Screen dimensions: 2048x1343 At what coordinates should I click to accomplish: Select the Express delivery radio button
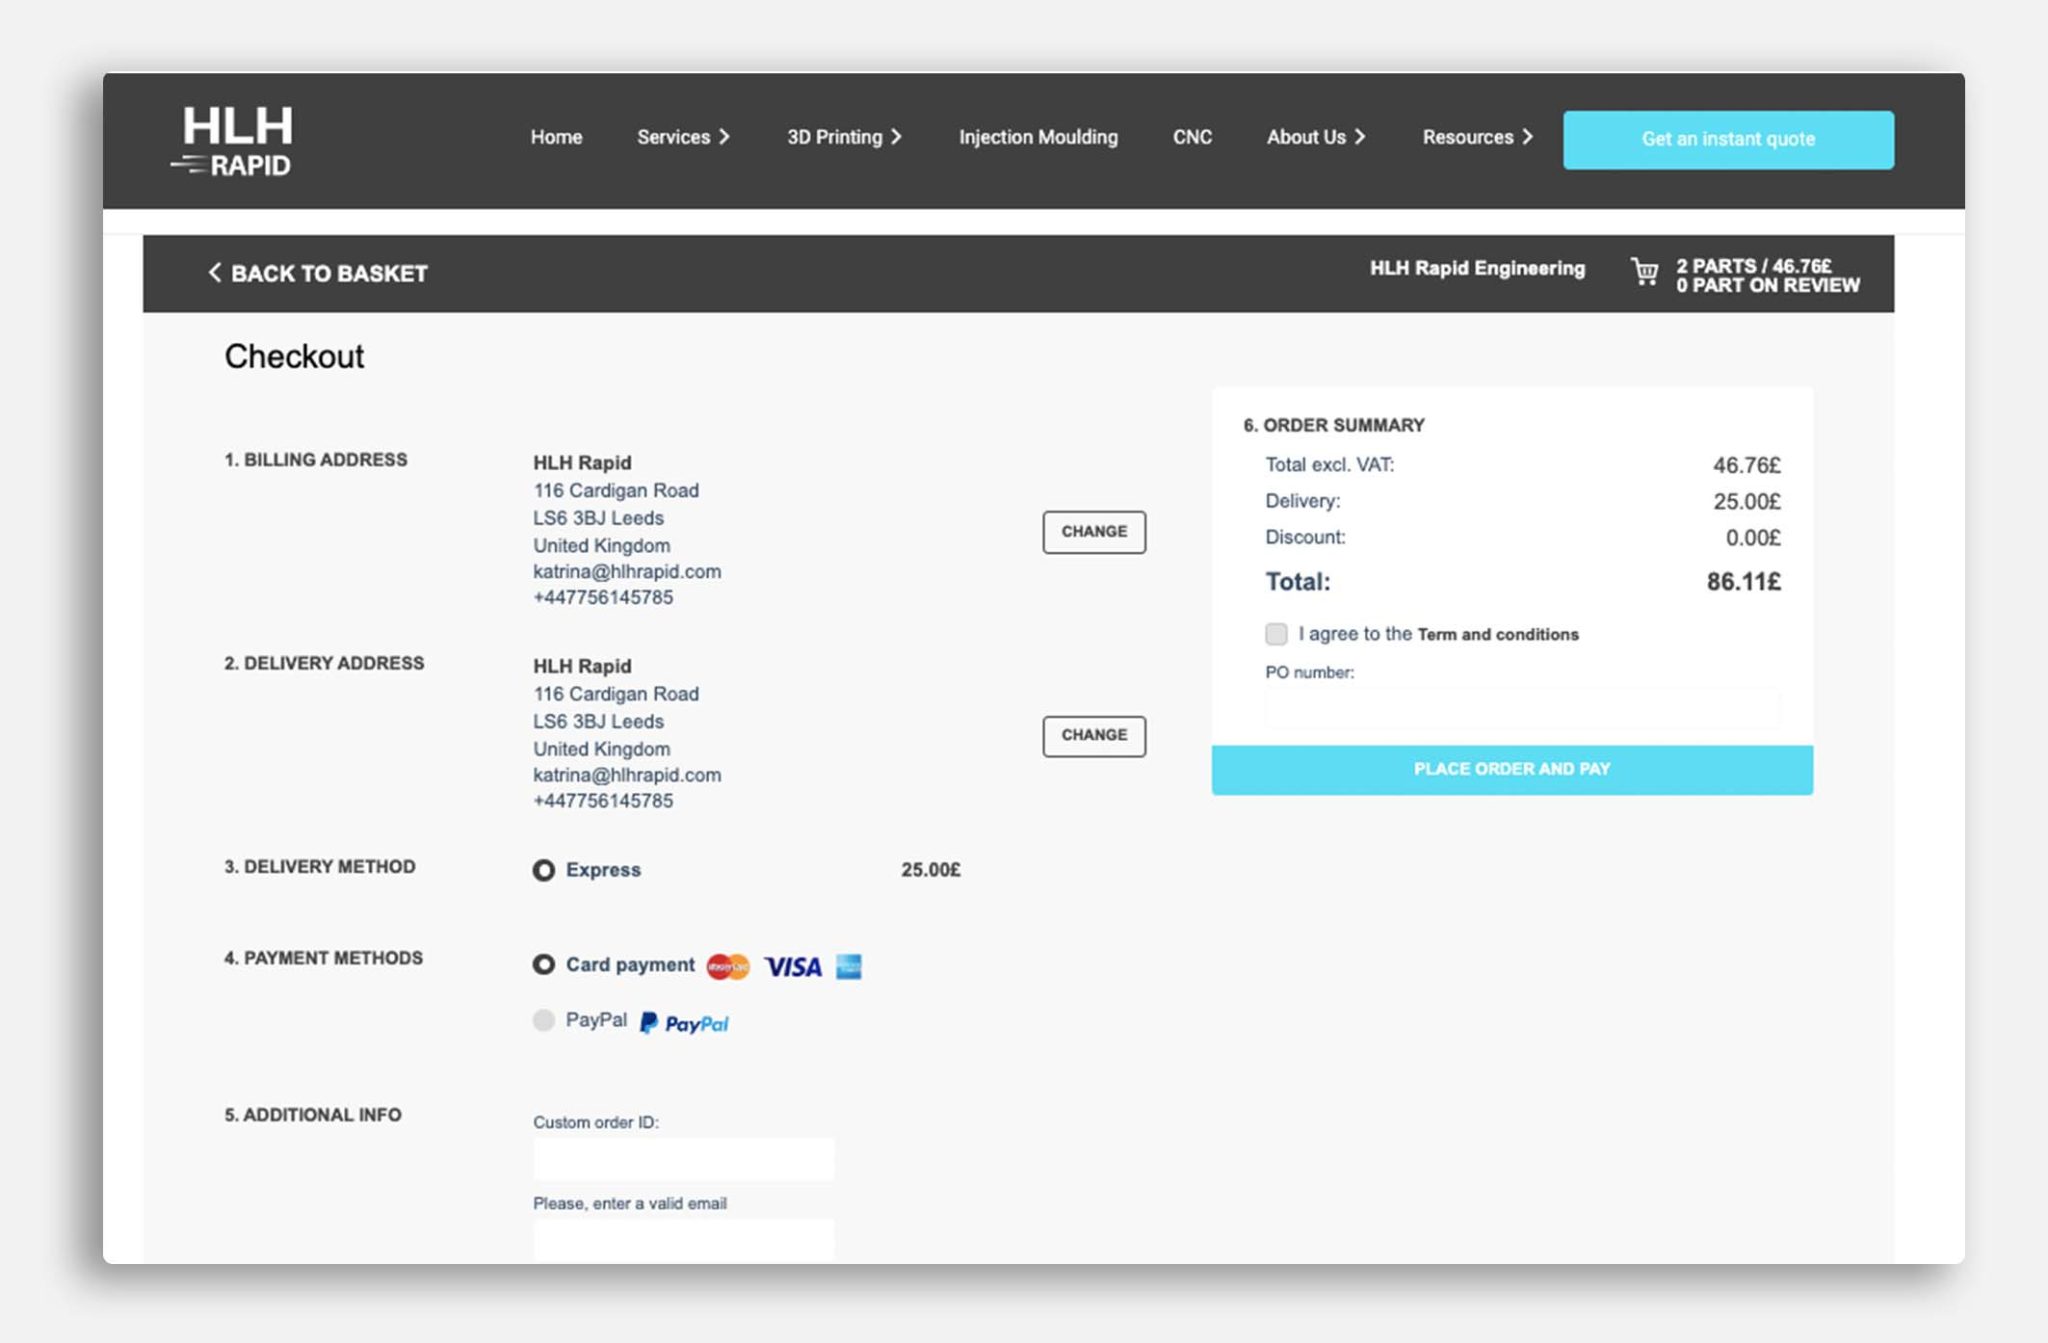[x=543, y=870]
